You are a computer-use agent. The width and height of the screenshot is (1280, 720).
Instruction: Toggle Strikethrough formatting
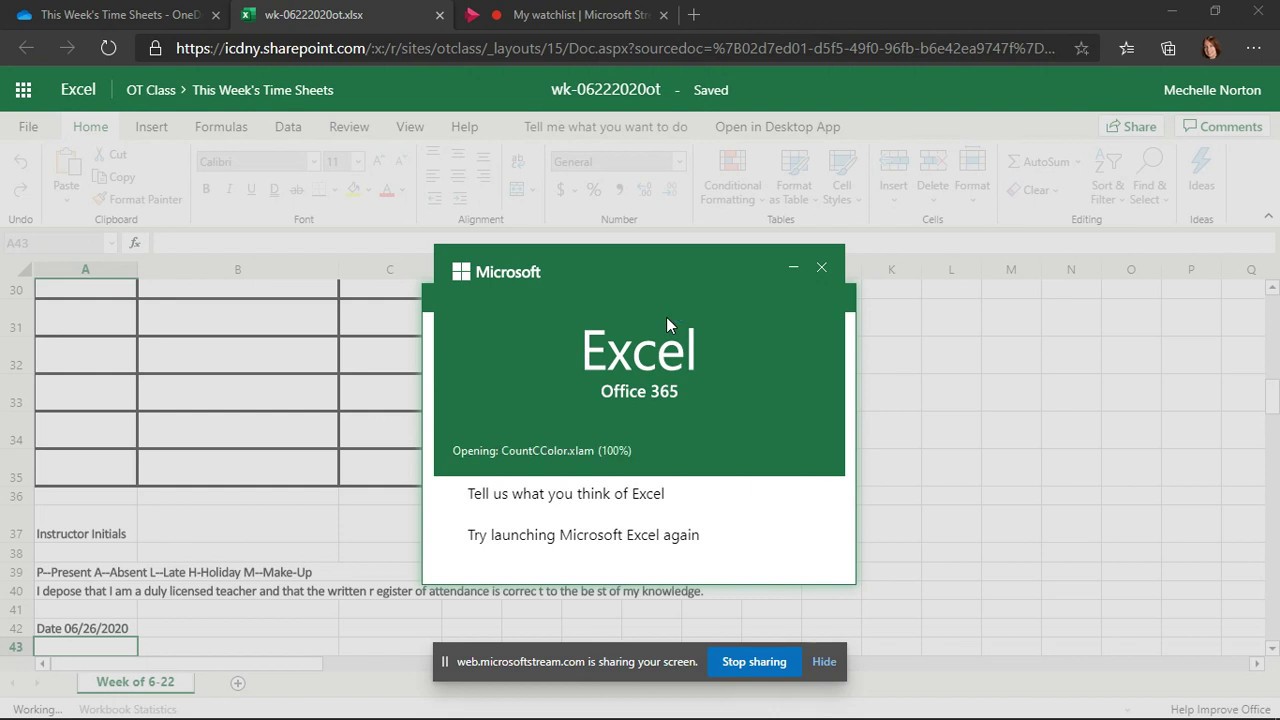coord(296,190)
